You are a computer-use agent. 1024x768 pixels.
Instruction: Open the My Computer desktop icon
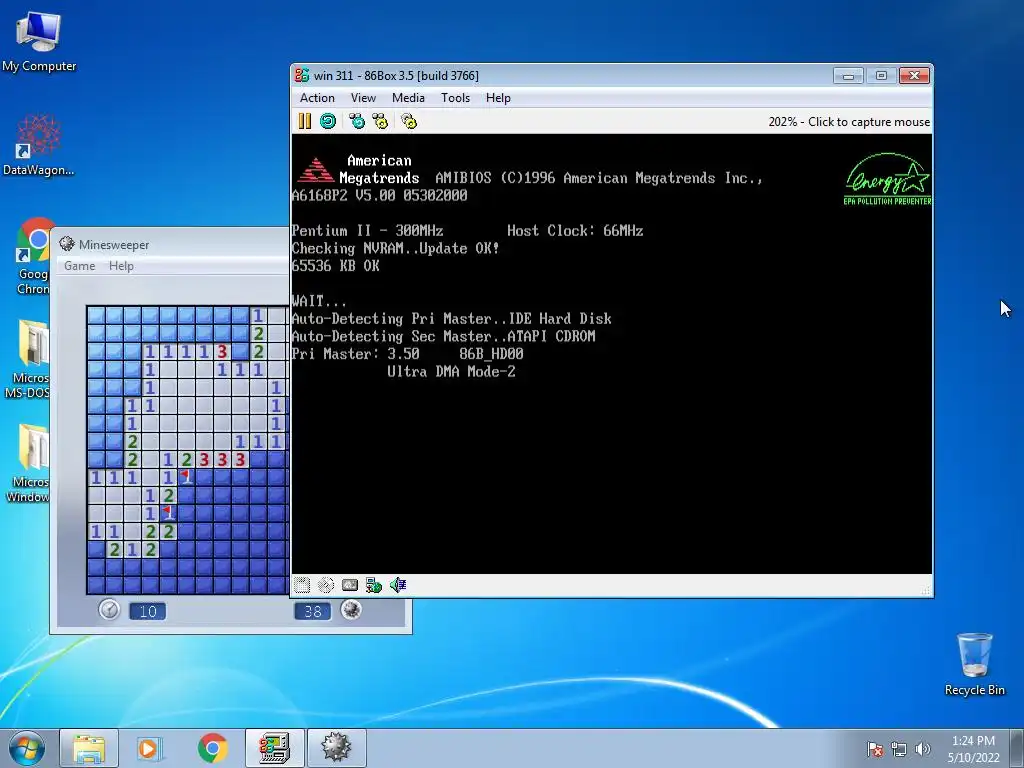(x=39, y=40)
